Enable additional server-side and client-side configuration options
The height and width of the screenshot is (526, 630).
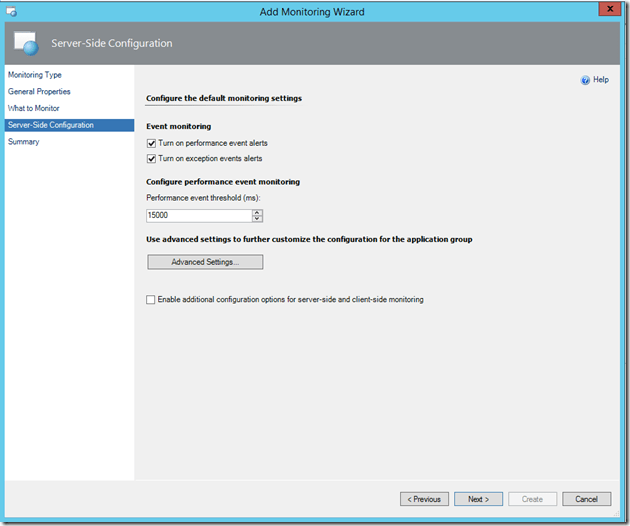pos(152,300)
